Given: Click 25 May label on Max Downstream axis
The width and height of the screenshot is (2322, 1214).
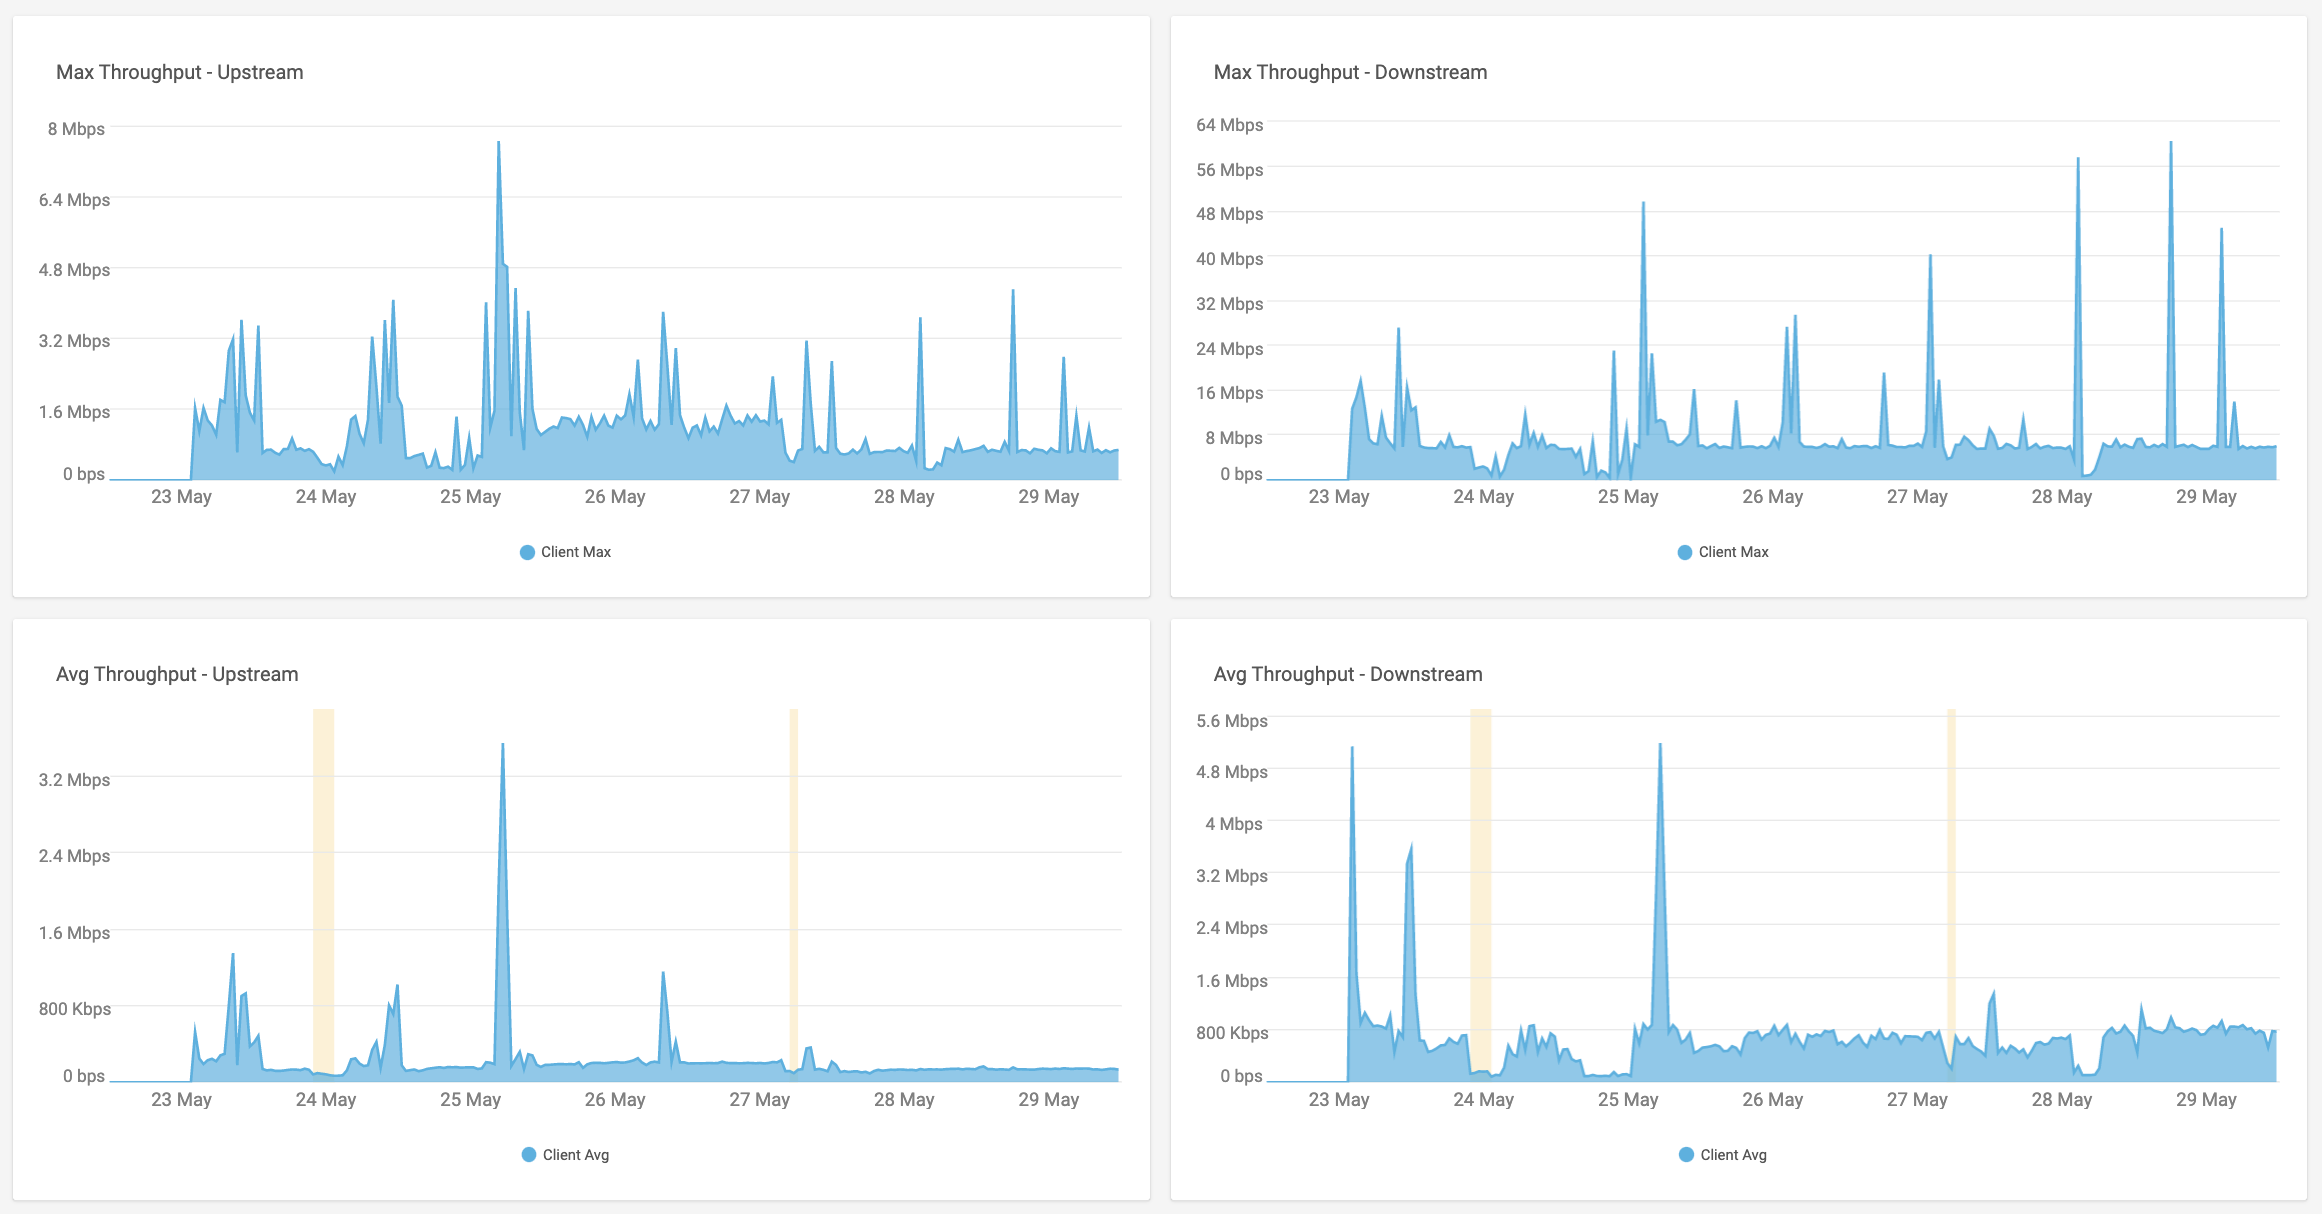Looking at the screenshot, I should pos(1628,496).
